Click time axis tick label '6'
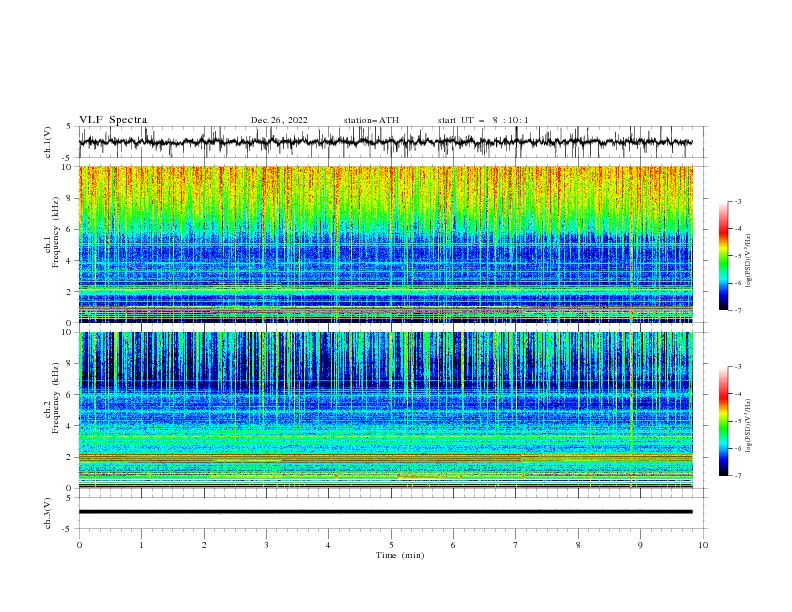Viewport: 792px width, 612px height. 453,545
